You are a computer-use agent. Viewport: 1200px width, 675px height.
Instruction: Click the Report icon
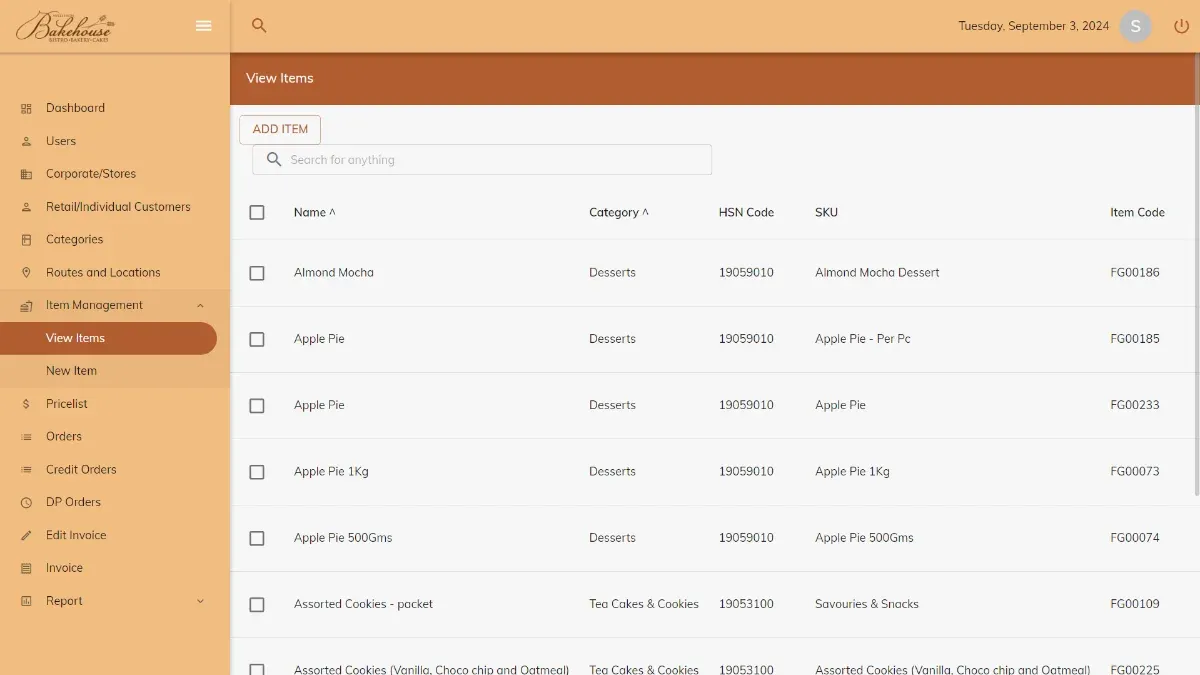(x=26, y=601)
